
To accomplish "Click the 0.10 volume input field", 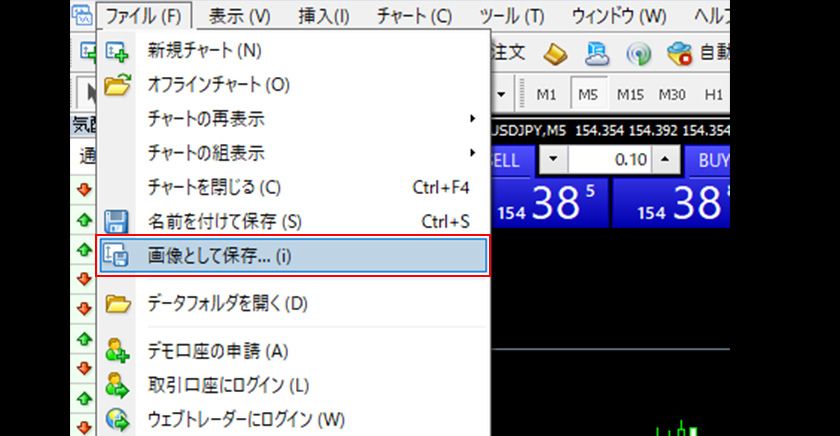I will [x=610, y=160].
